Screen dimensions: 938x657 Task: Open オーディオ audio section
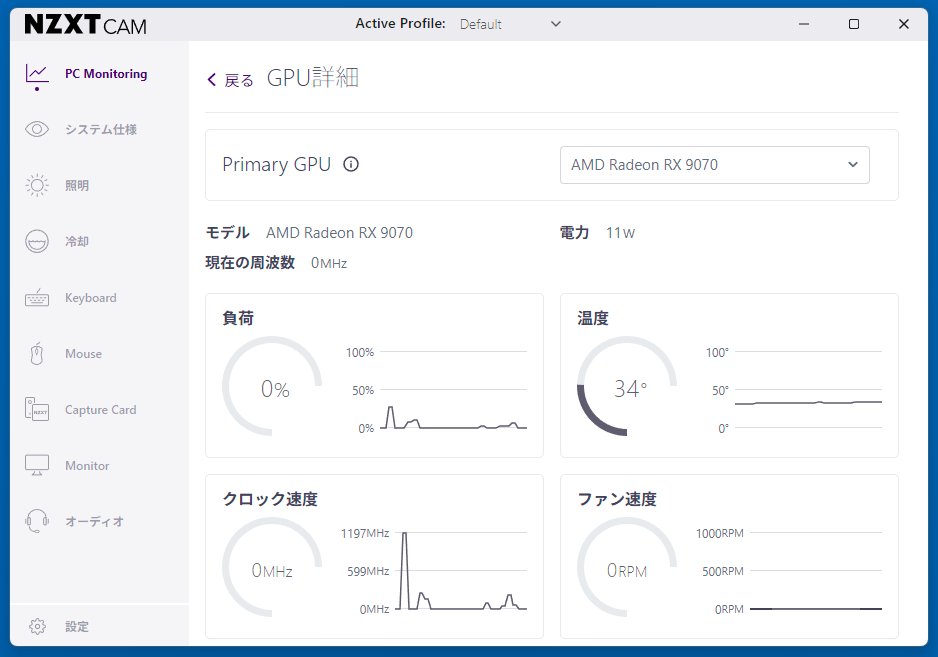95,521
